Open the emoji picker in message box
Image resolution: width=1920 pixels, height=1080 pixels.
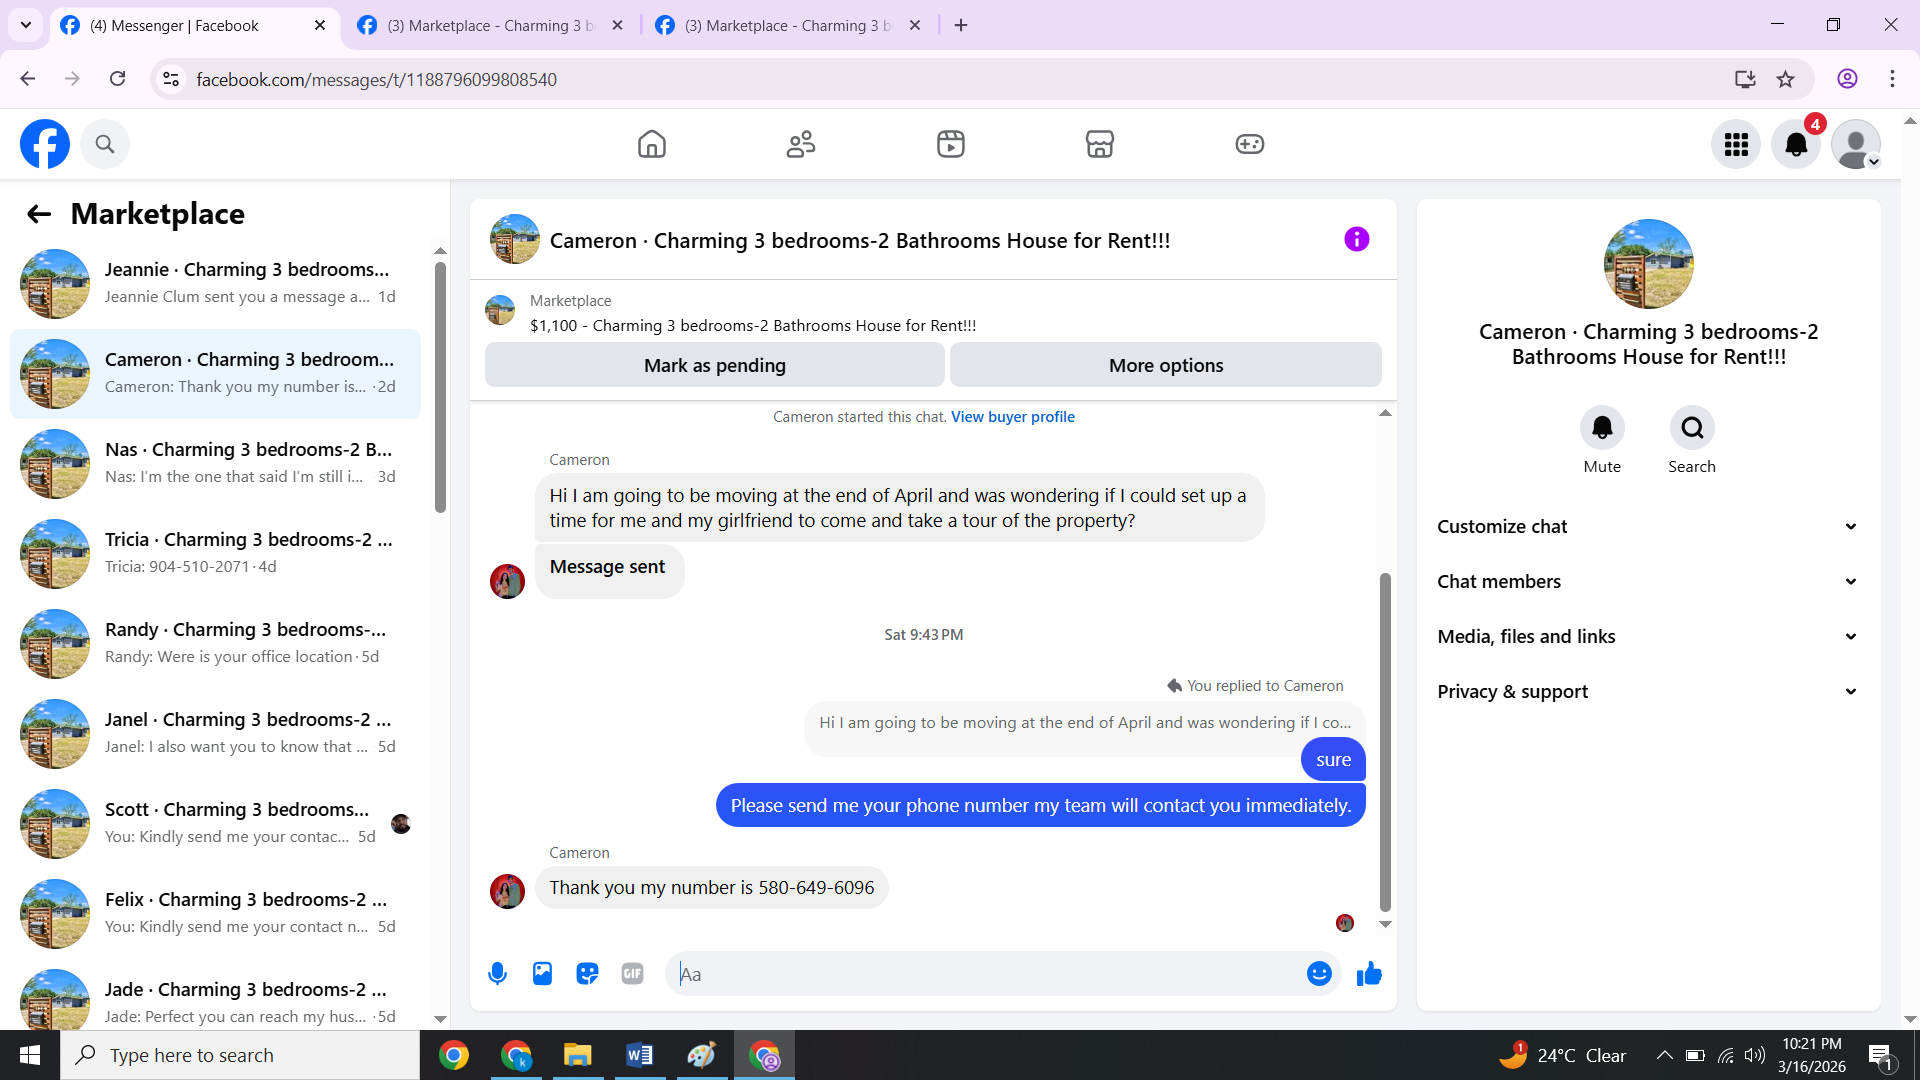1319,973
